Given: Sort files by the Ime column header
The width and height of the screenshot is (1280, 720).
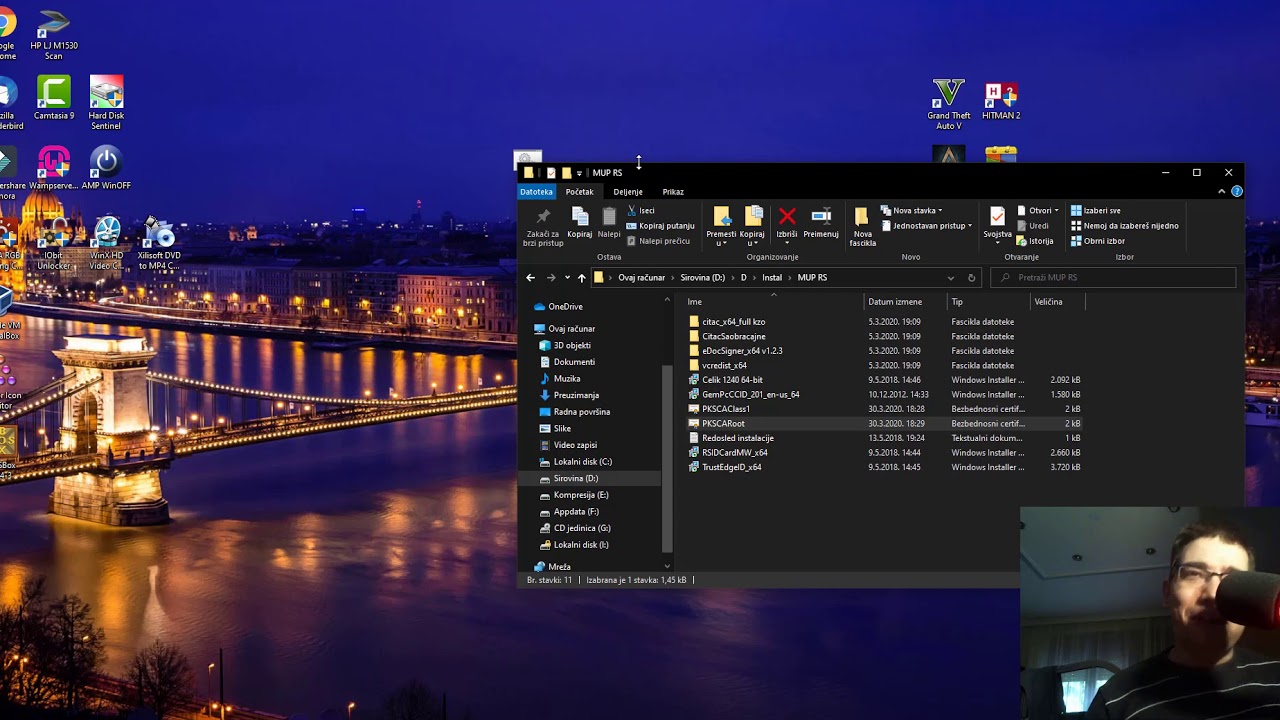Looking at the screenshot, I should tap(774, 302).
